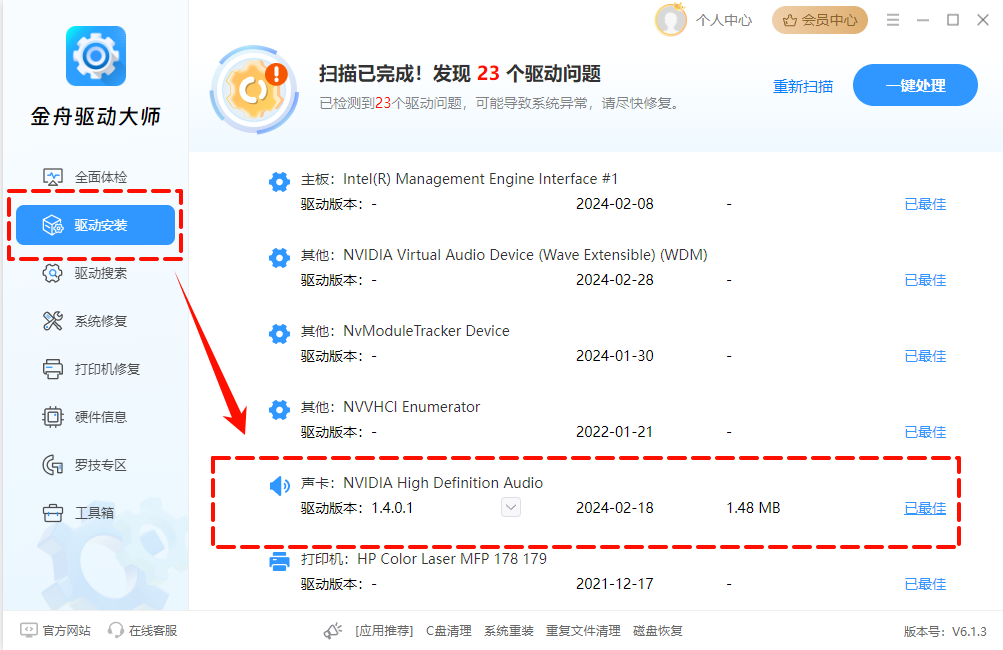Click the 金舟驱动大师 gear logo

click(x=96, y=56)
